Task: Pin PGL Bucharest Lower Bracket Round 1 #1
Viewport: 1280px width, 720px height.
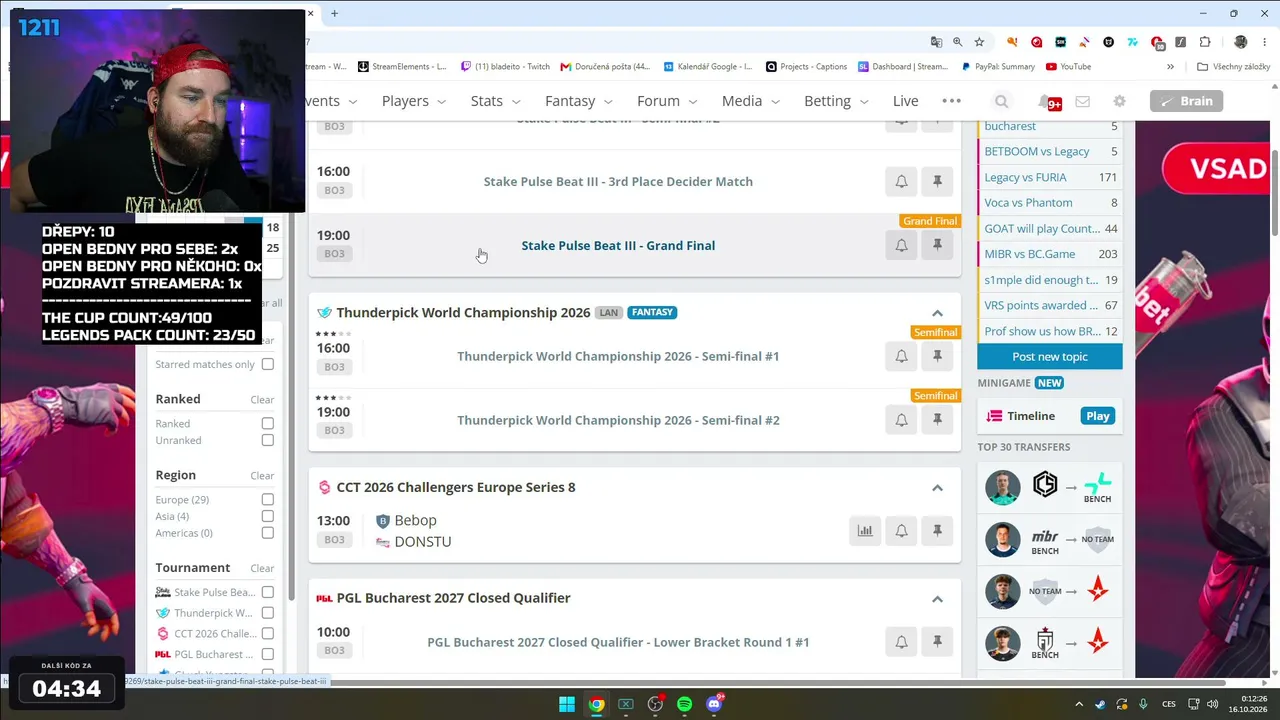Action: click(x=937, y=642)
